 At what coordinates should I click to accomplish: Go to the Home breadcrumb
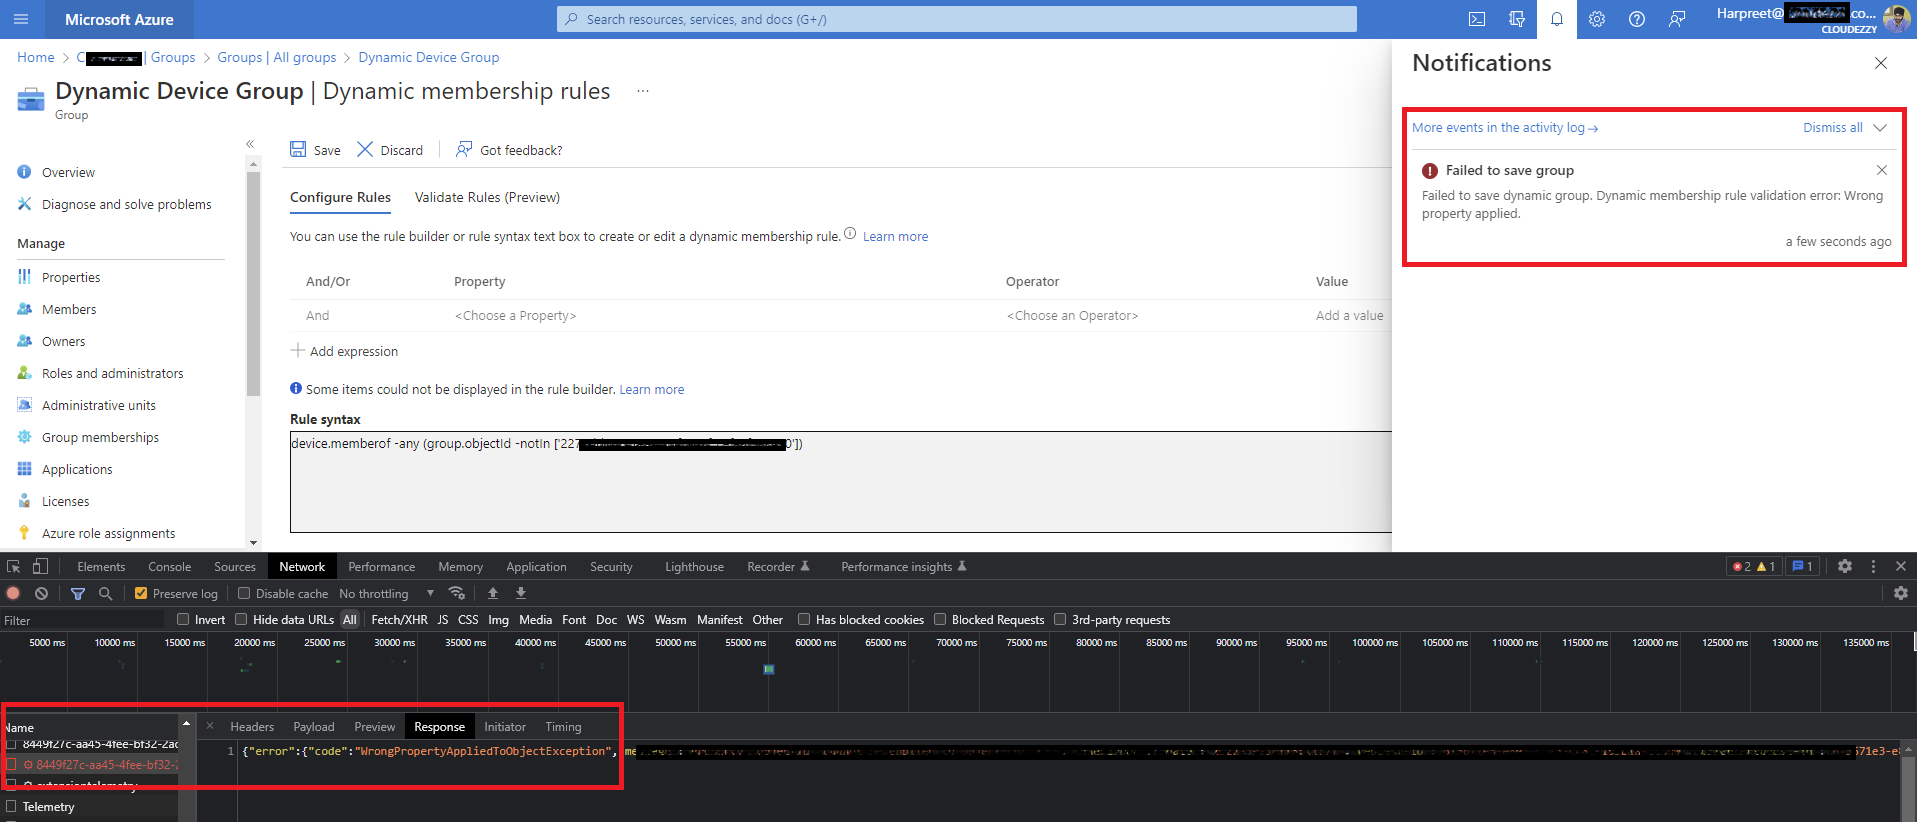[36, 57]
